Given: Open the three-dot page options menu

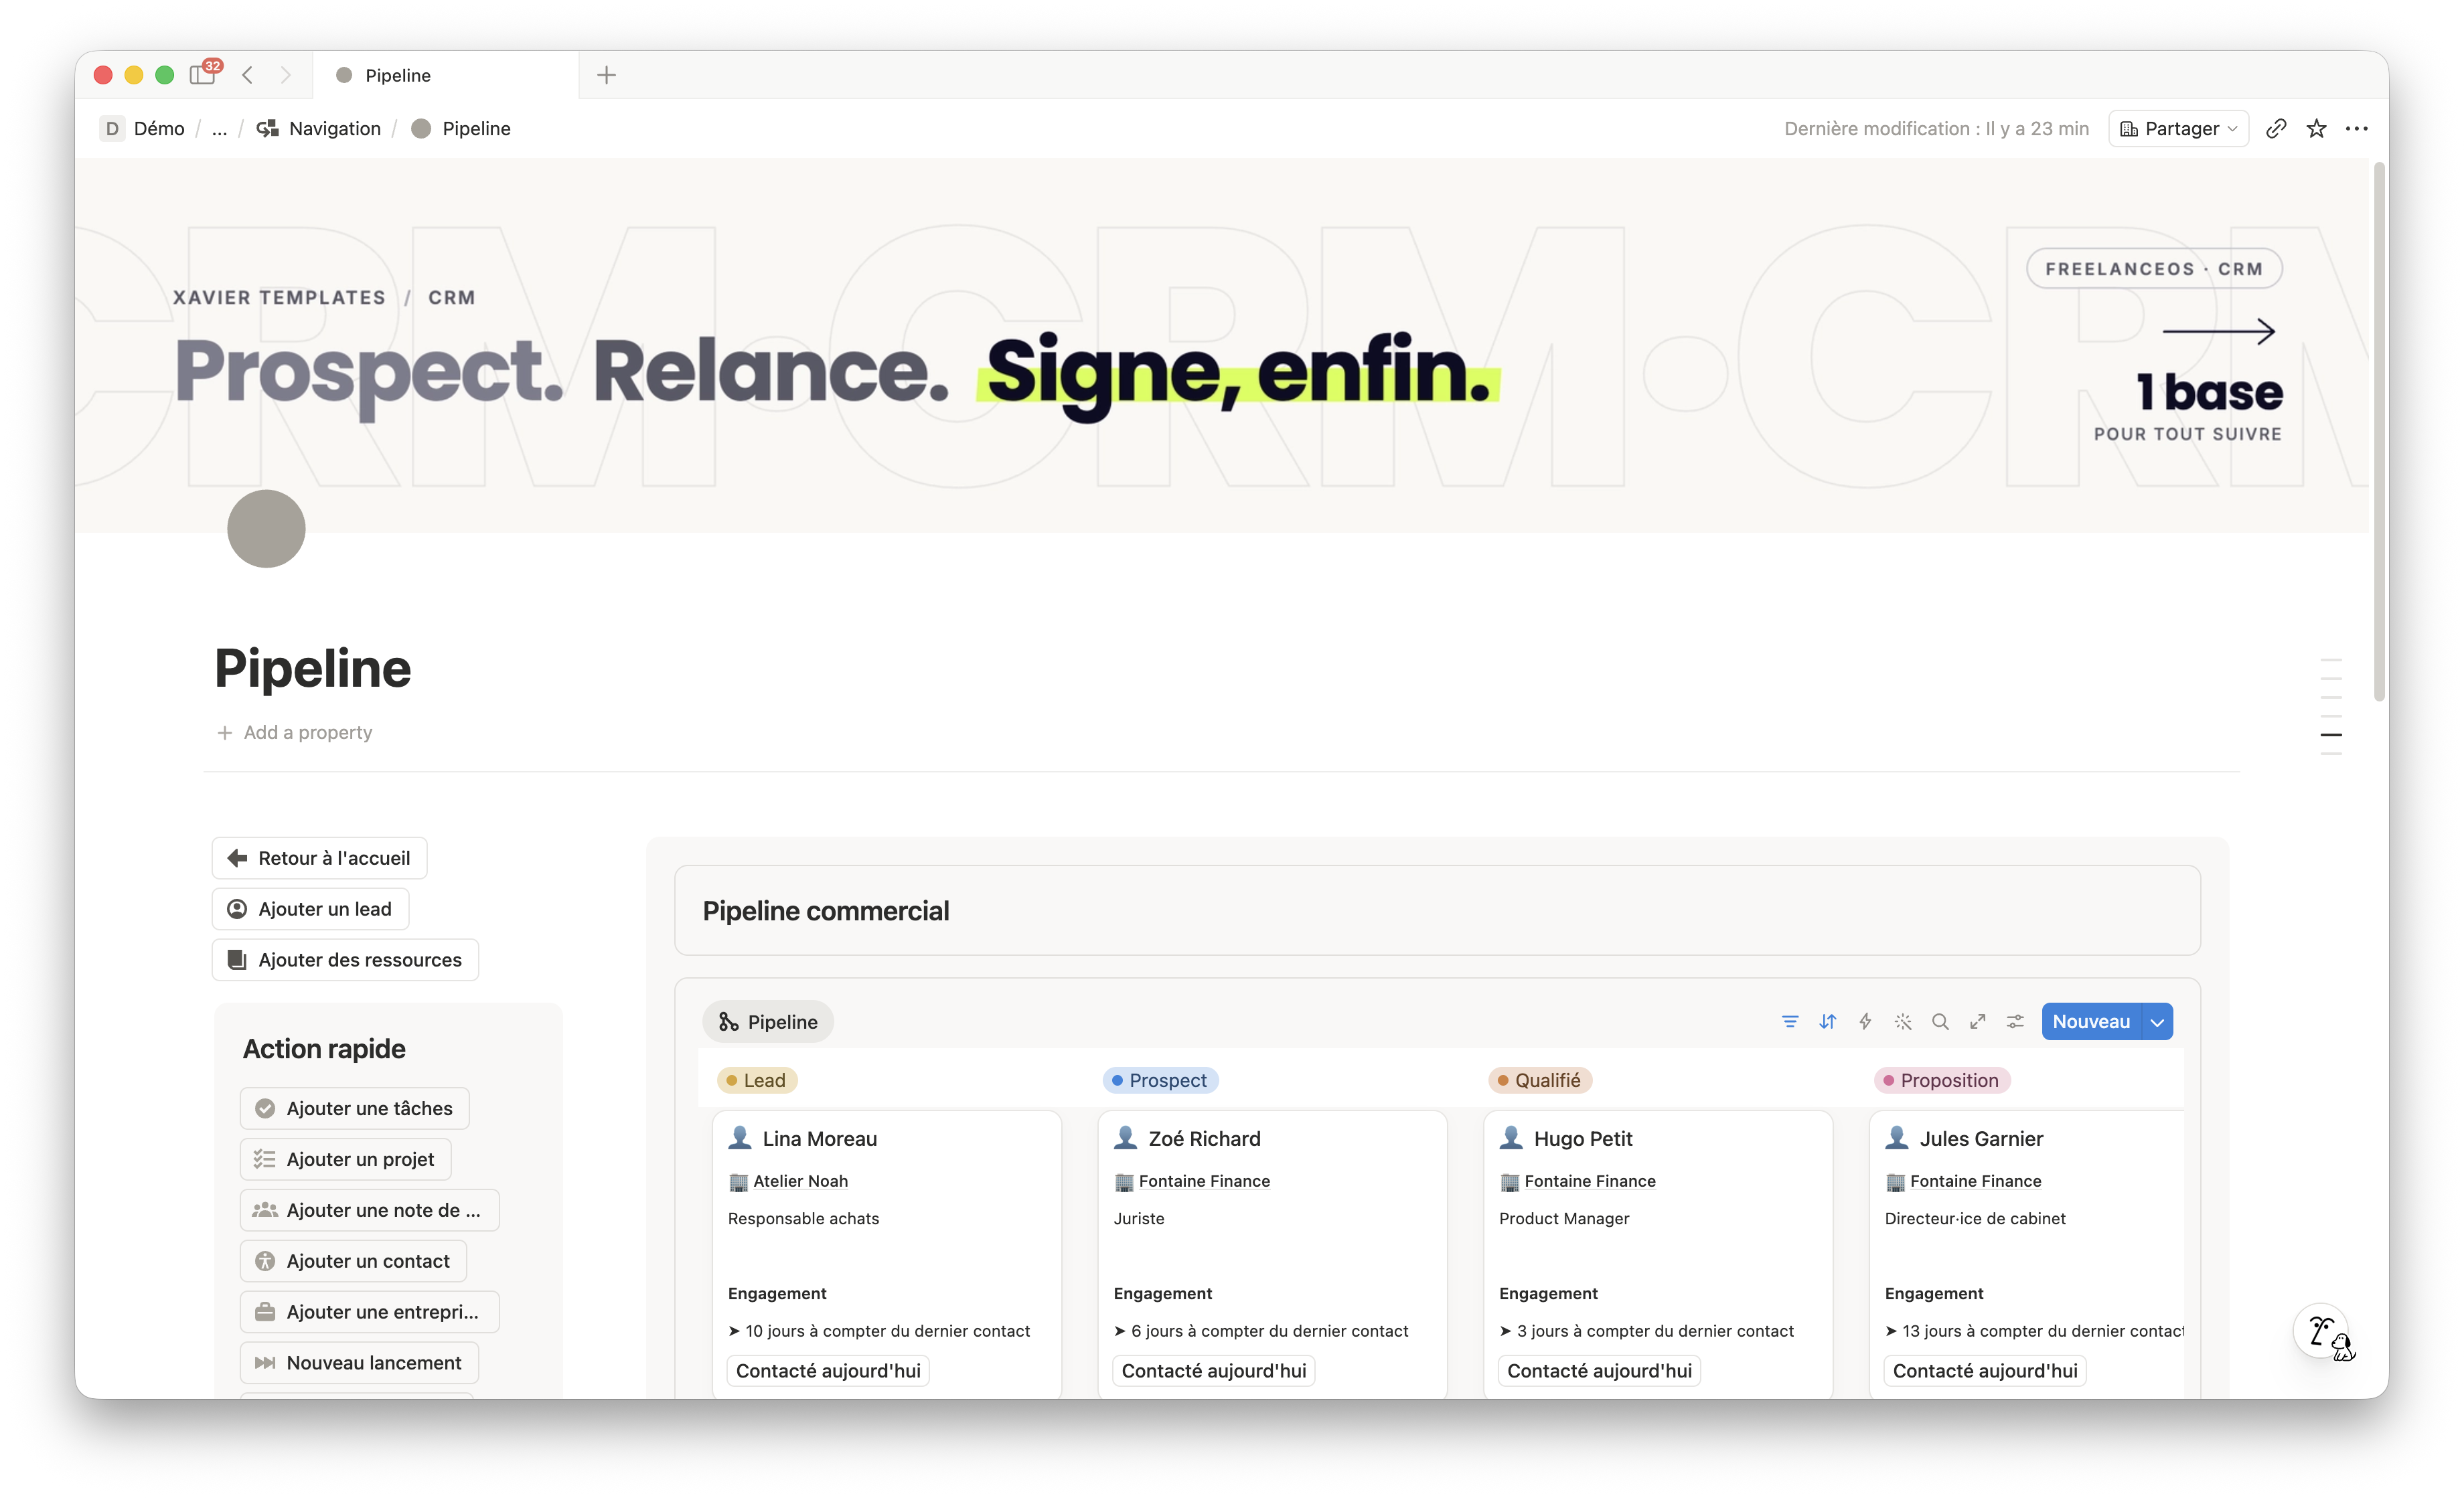Looking at the screenshot, I should 2357,128.
